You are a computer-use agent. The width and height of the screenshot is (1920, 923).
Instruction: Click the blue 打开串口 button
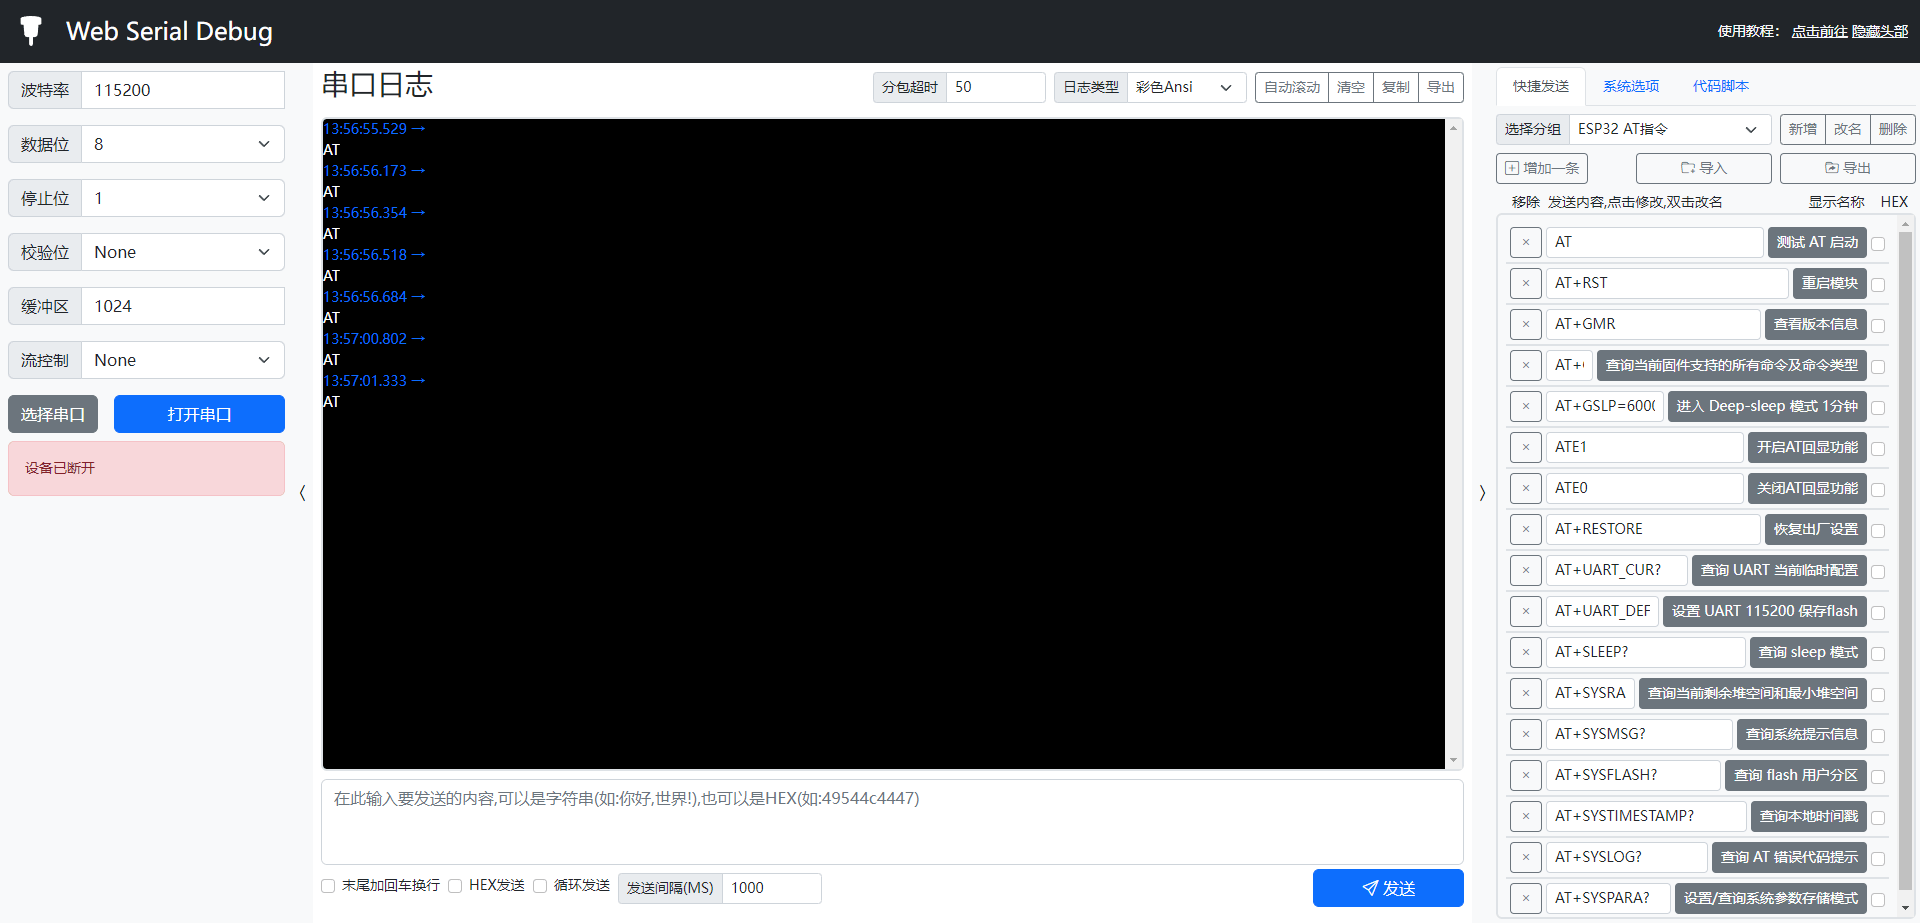tap(199, 415)
